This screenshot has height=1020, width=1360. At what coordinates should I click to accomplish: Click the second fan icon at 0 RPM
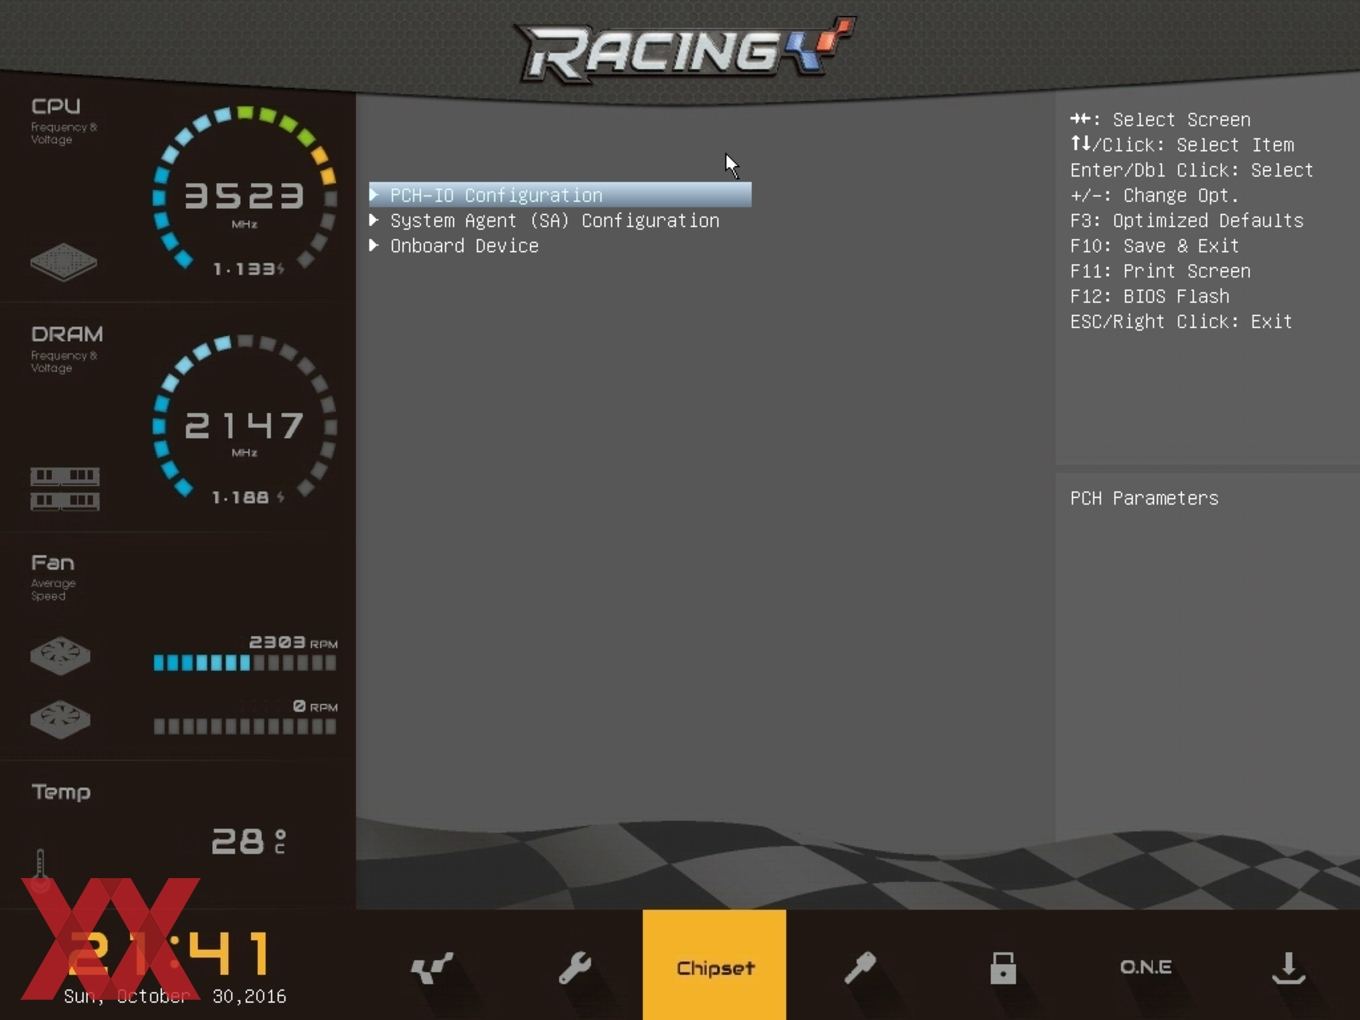point(60,719)
